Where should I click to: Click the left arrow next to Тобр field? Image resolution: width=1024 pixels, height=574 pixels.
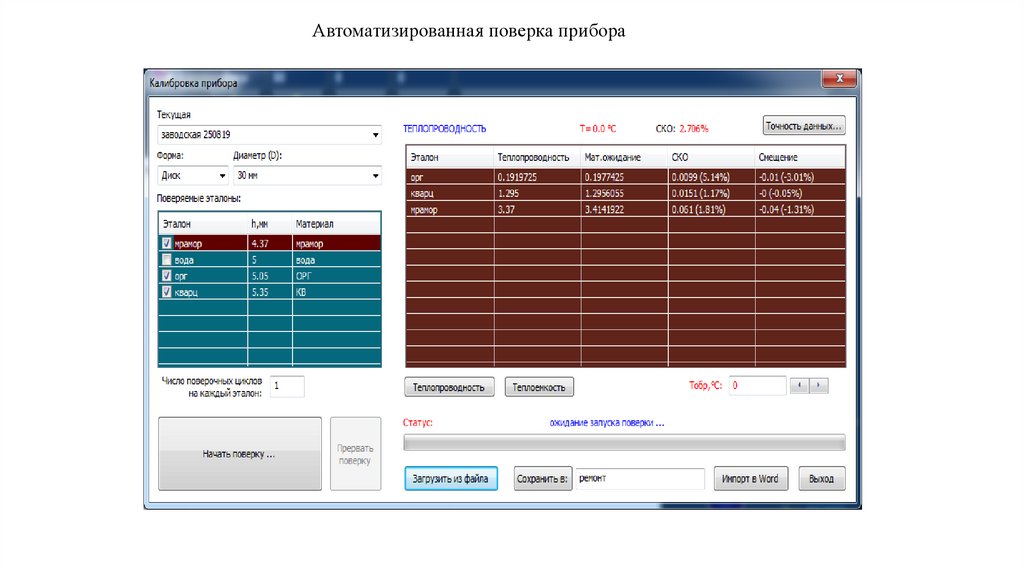coord(799,385)
